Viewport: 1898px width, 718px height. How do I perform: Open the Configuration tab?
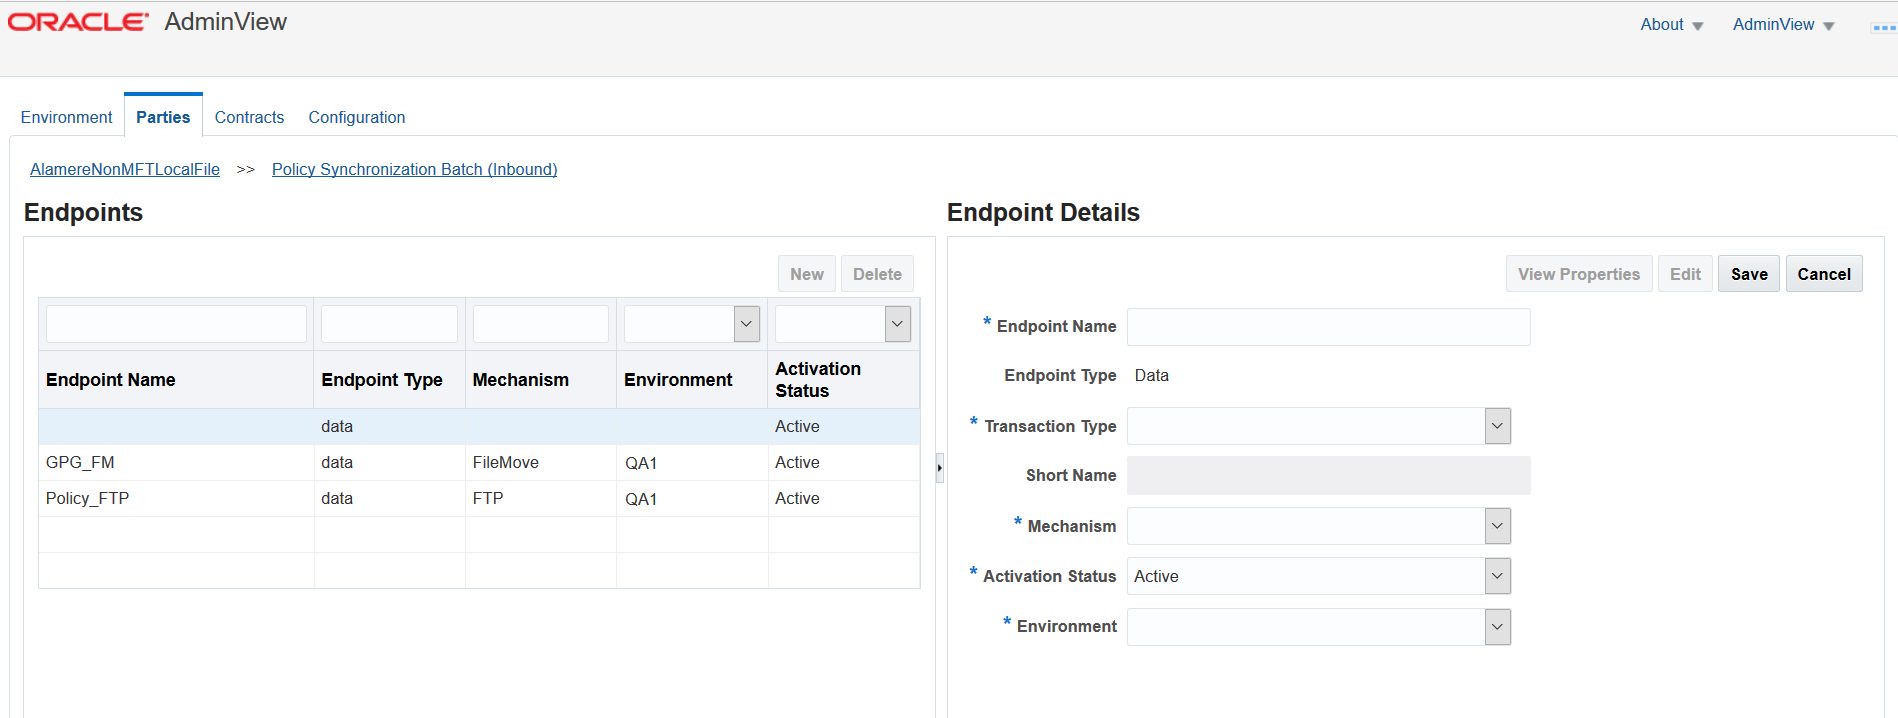pyautogui.click(x=357, y=117)
